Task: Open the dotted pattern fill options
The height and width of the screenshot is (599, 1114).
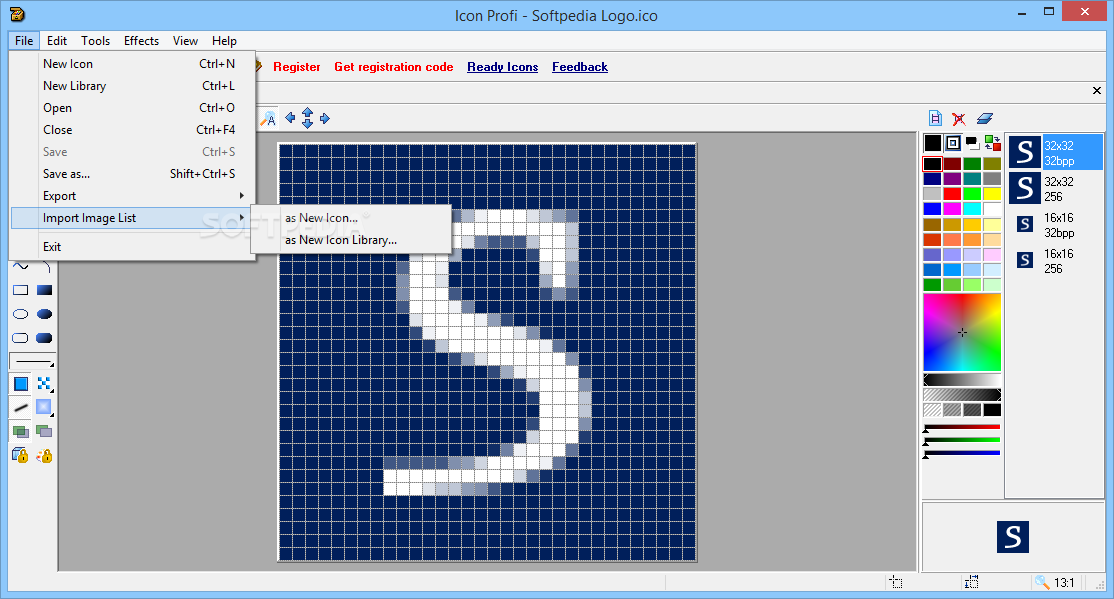Action: tap(45, 384)
